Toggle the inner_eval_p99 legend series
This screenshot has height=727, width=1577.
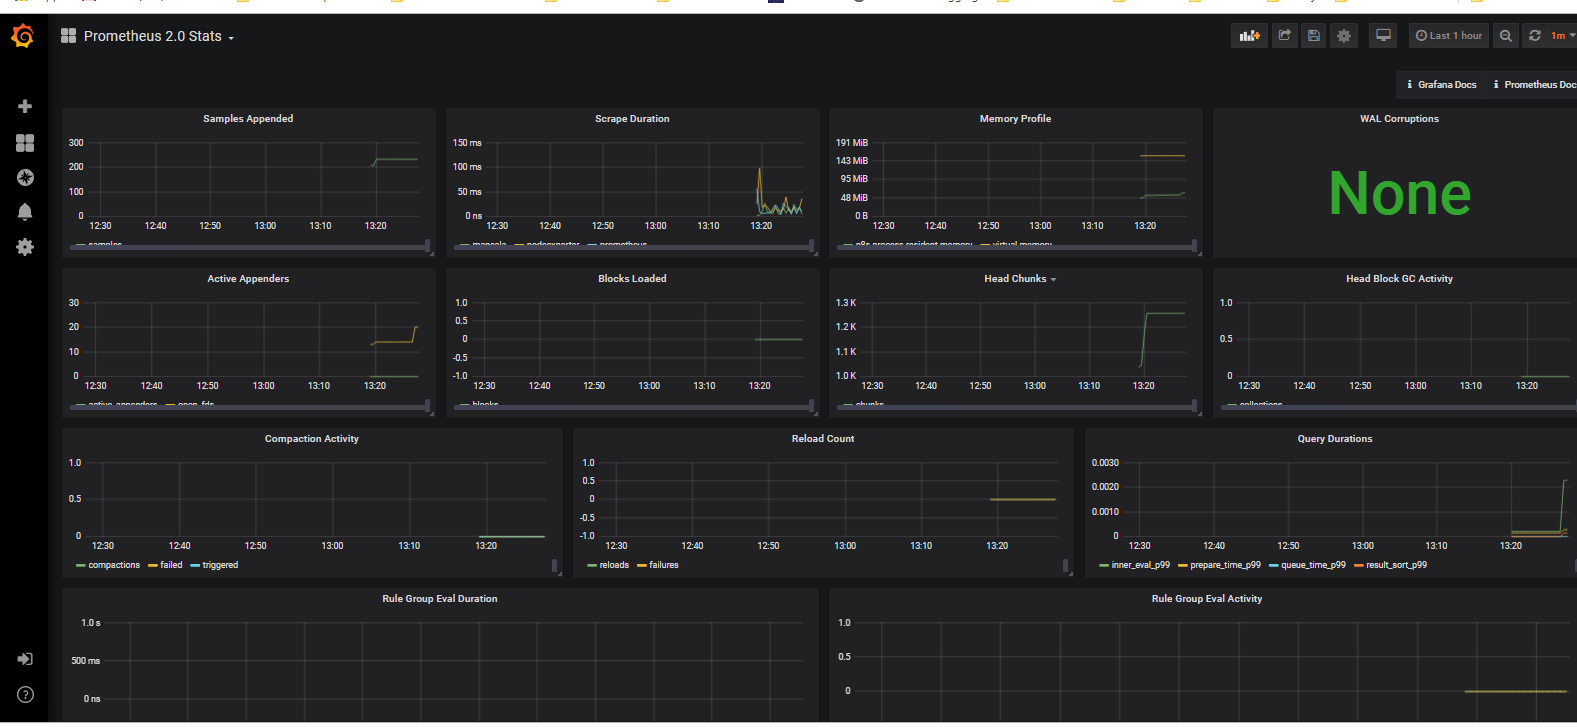click(1140, 565)
